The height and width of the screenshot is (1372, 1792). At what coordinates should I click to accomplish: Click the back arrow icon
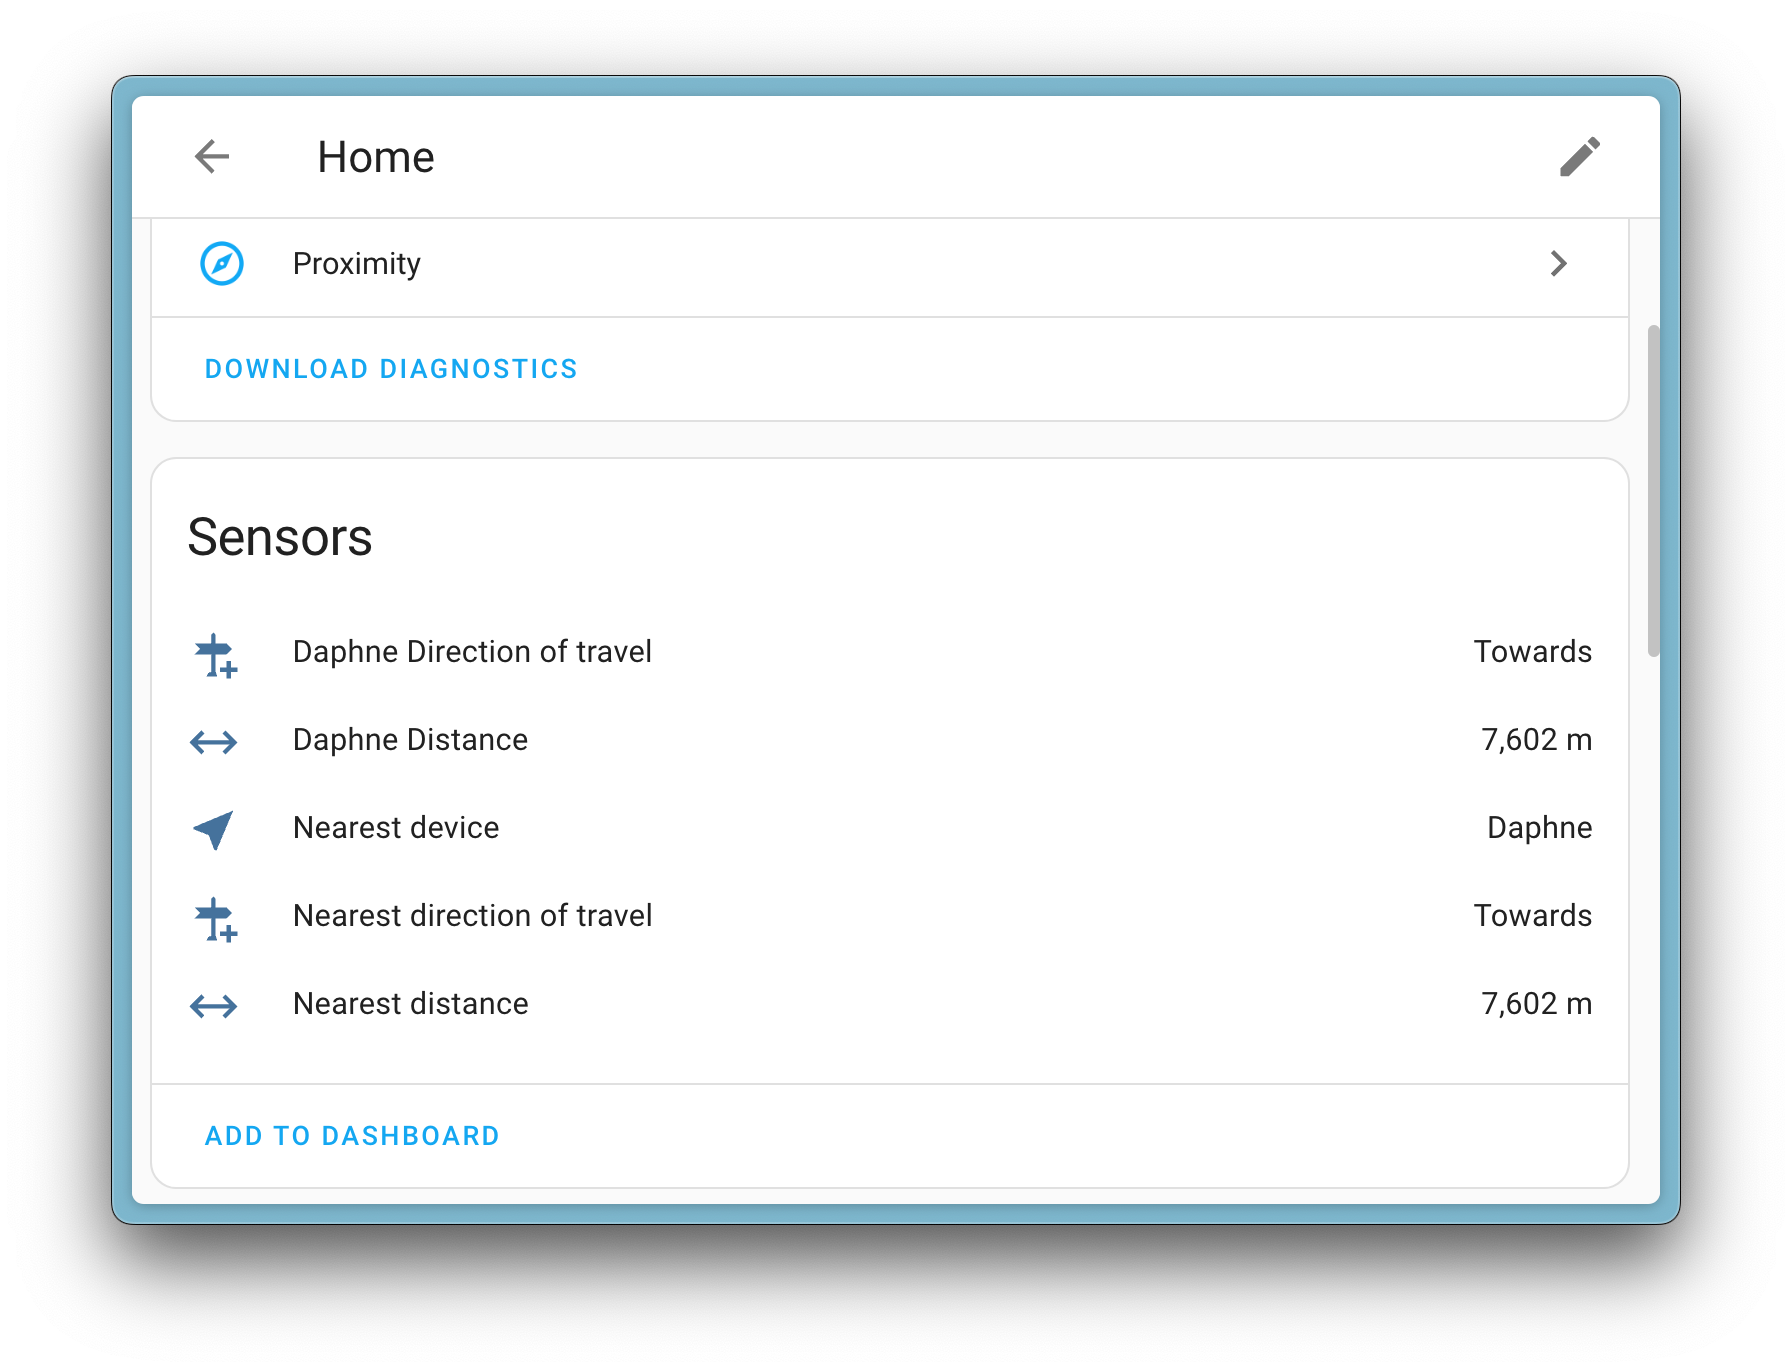point(212,157)
